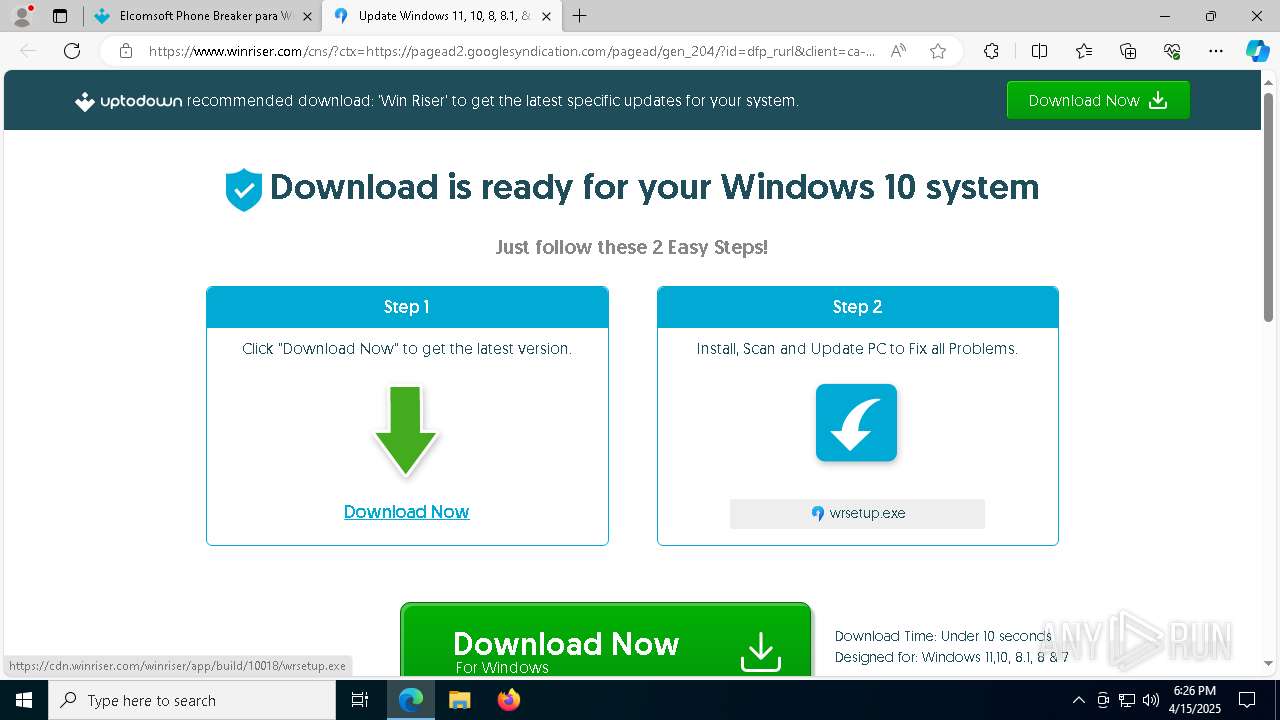Switch to Elcomsoft Phone Breaker tab

click(x=203, y=16)
